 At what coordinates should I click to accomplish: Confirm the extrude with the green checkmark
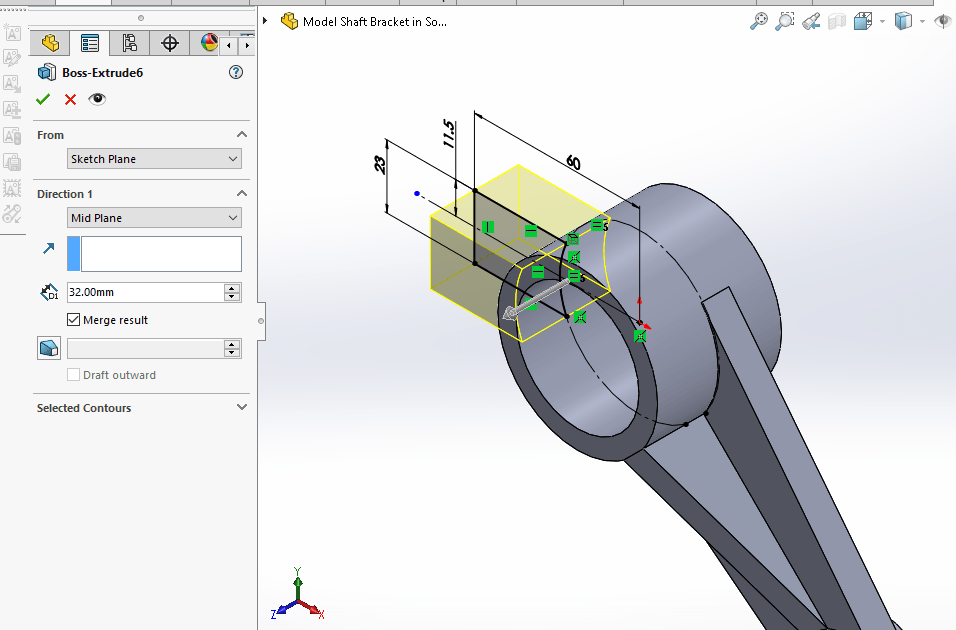pos(44,99)
